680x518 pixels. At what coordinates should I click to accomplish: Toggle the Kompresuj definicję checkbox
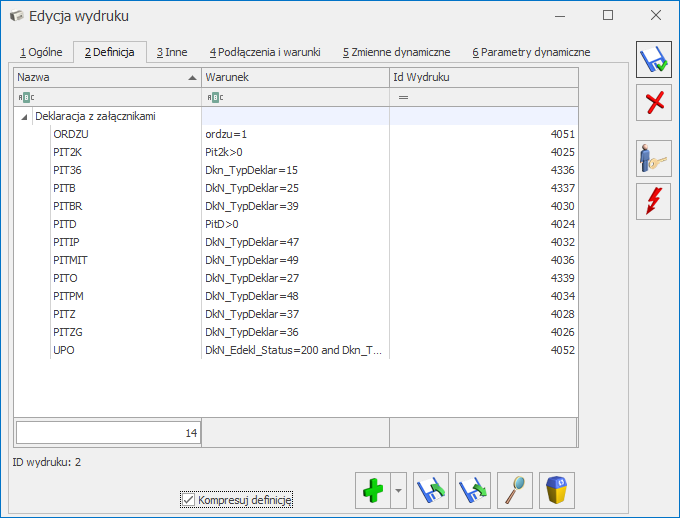point(188,499)
